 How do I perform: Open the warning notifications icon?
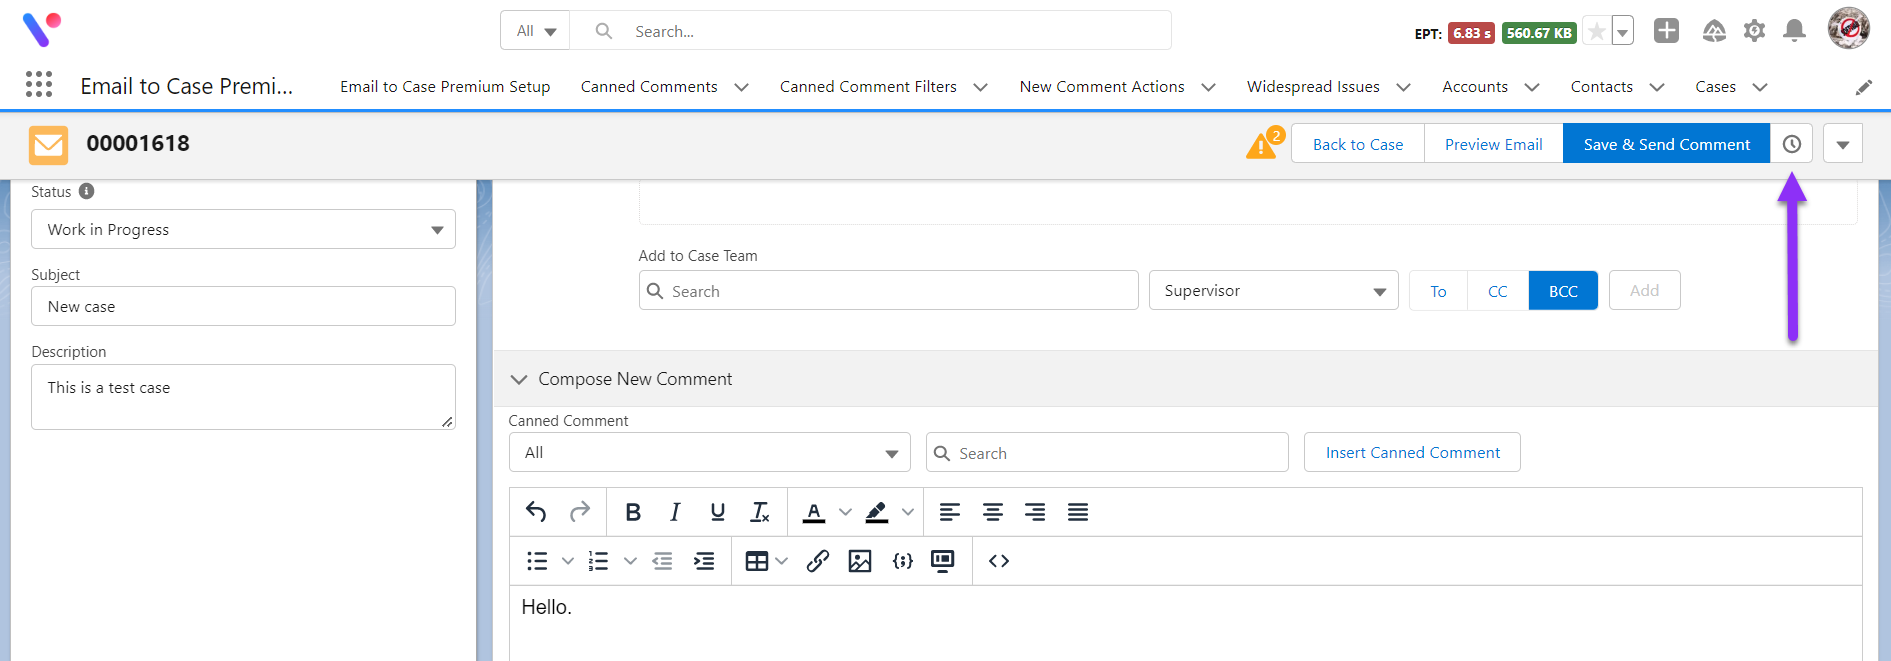pyautogui.click(x=1264, y=144)
